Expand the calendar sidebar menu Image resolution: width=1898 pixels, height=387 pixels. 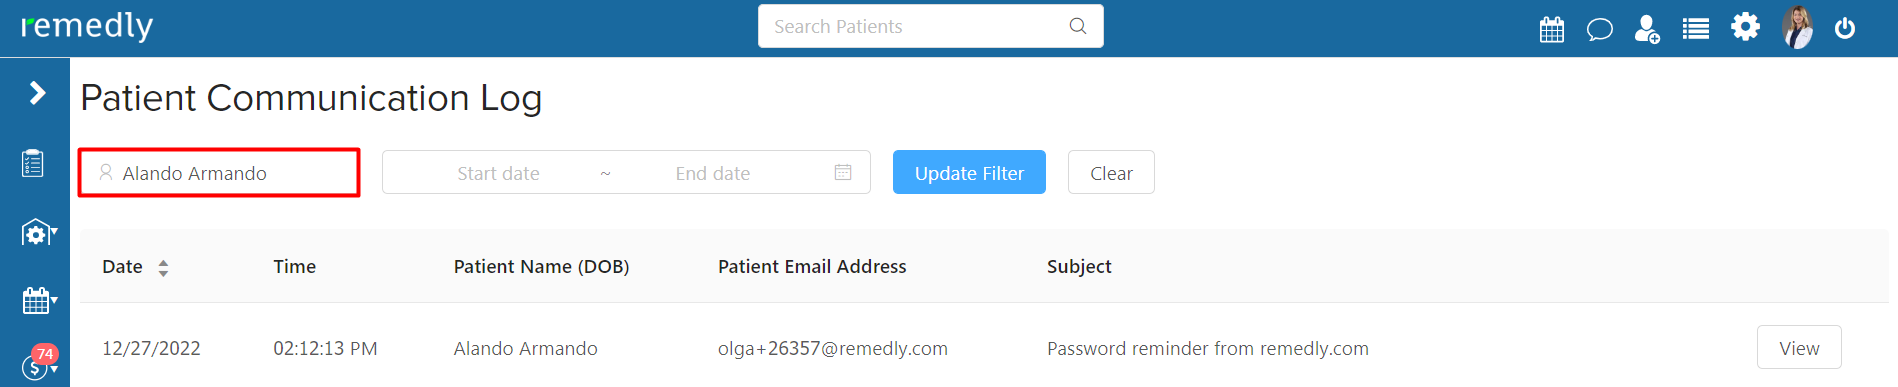[39, 300]
